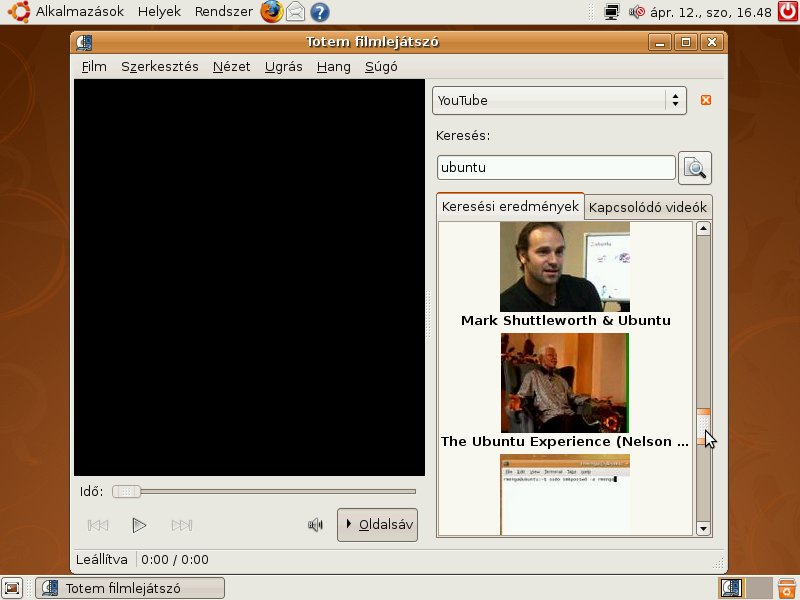Screen dimensions: 800x600
Task: Click the Idő seek slider handle
Action: tap(126, 491)
